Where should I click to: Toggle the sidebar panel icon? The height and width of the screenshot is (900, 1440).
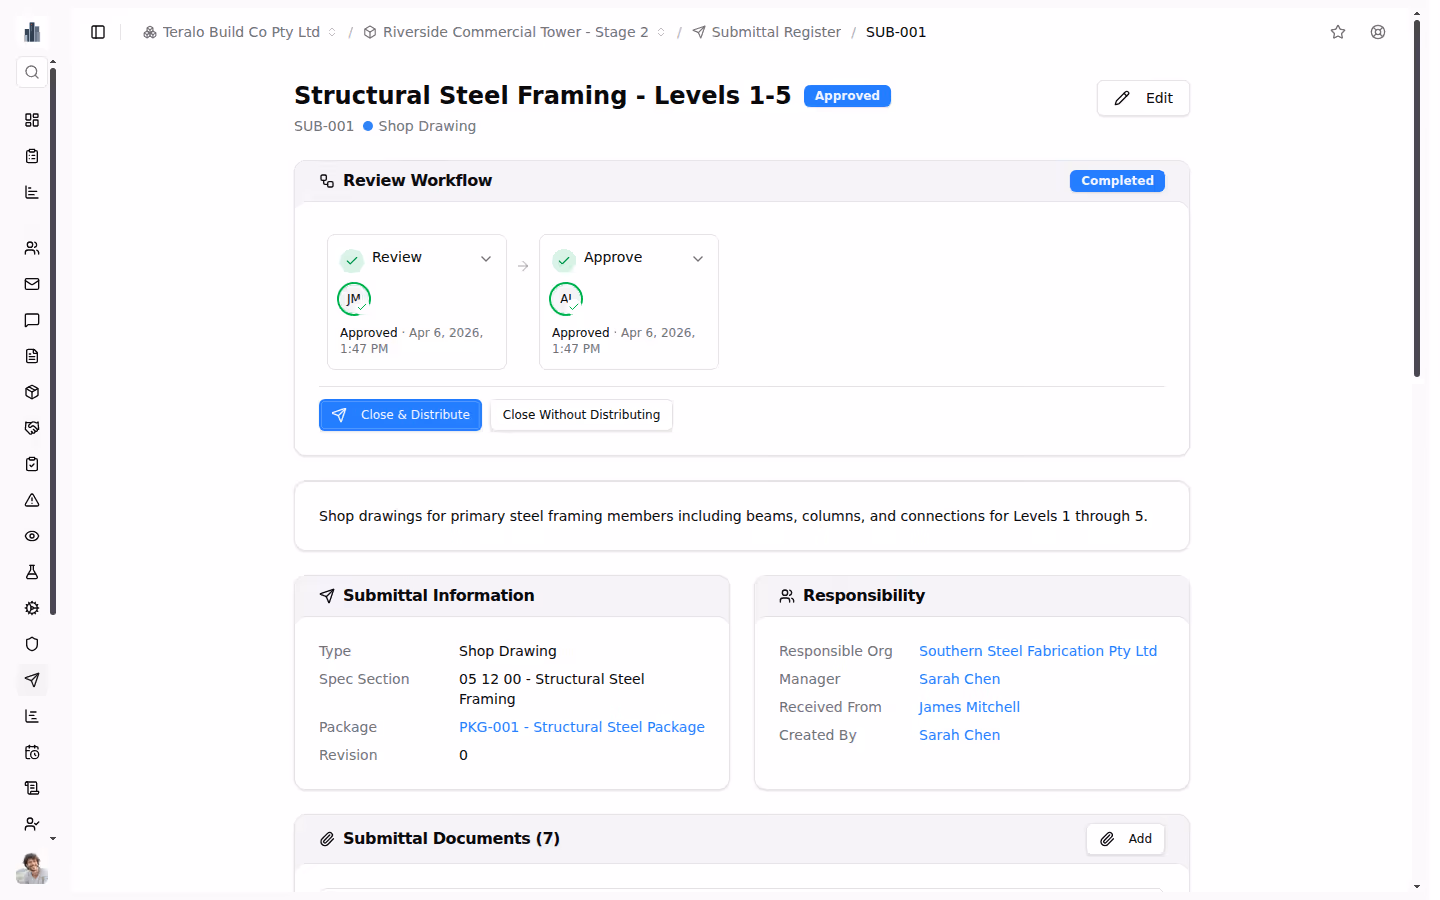click(98, 32)
